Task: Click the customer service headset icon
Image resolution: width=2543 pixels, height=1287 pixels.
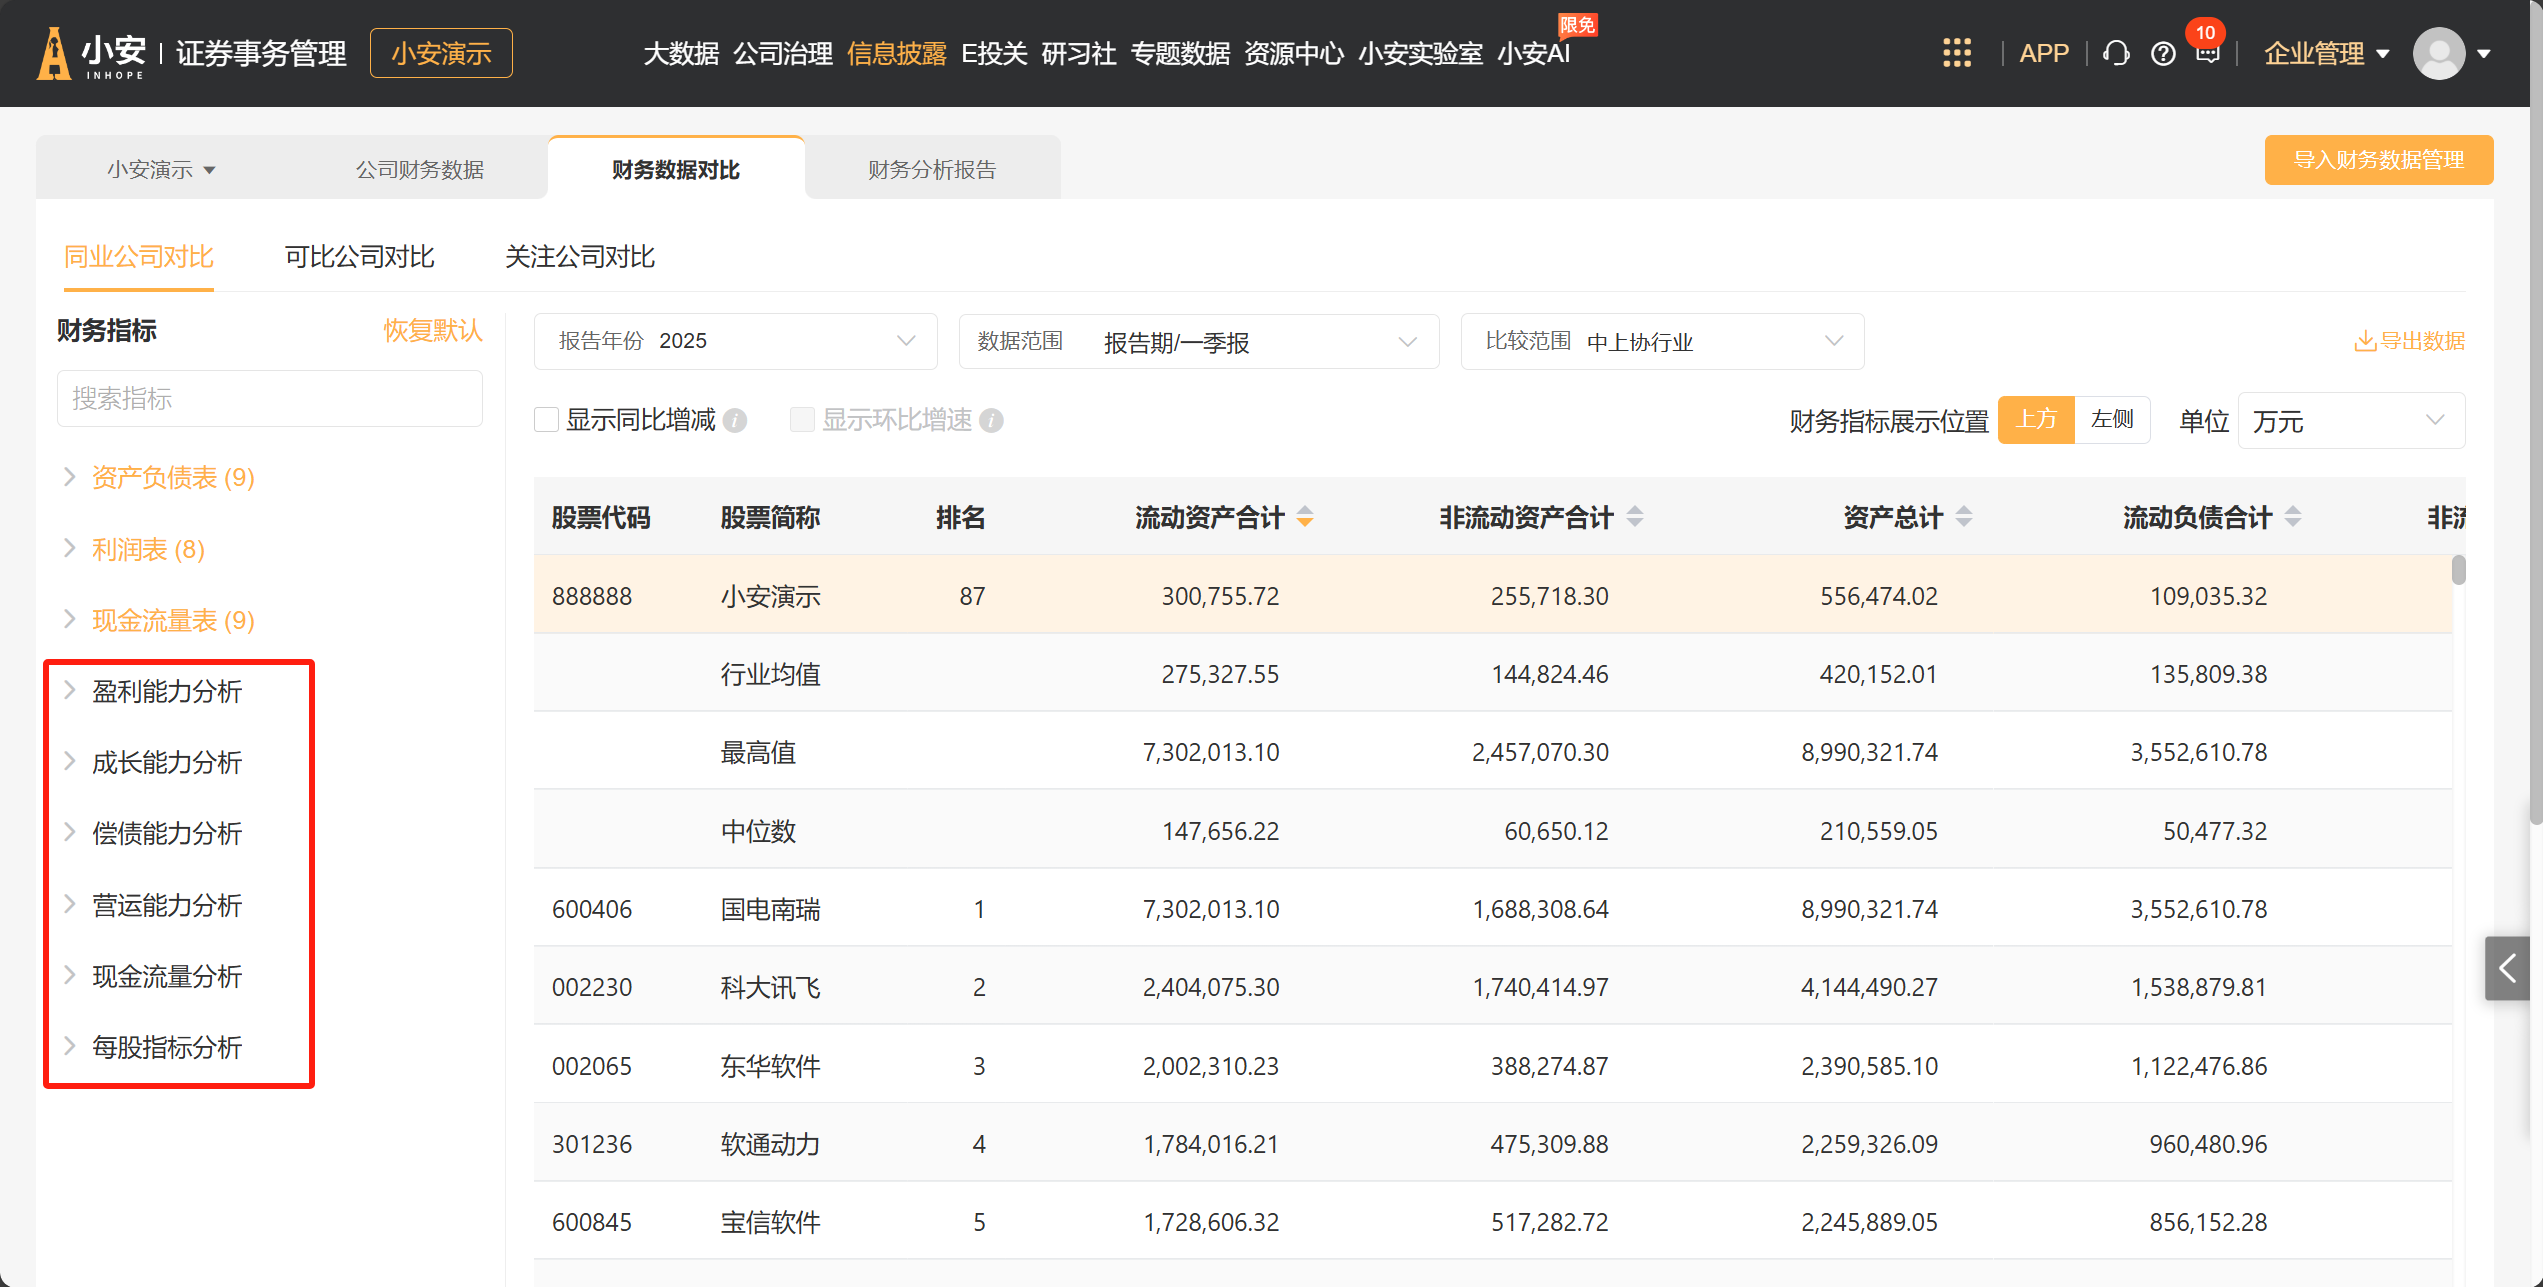Action: (2116, 53)
